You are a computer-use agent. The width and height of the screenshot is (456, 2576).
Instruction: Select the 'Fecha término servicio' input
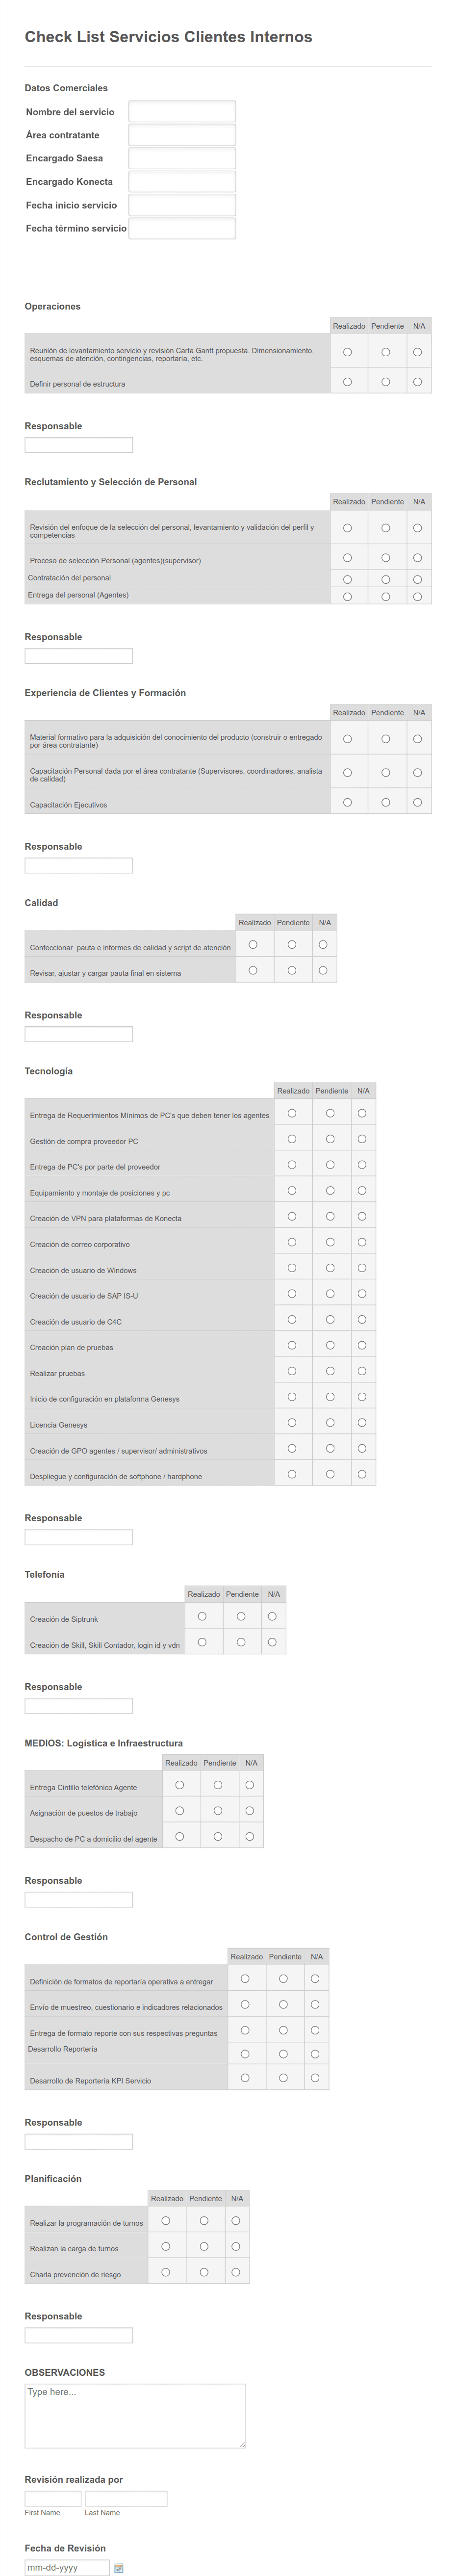click(182, 229)
